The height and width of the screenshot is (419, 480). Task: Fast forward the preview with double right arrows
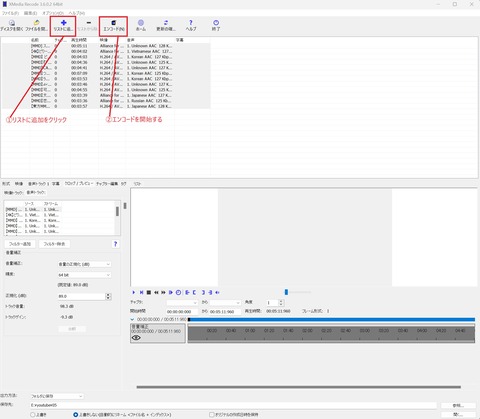coord(163,292)
